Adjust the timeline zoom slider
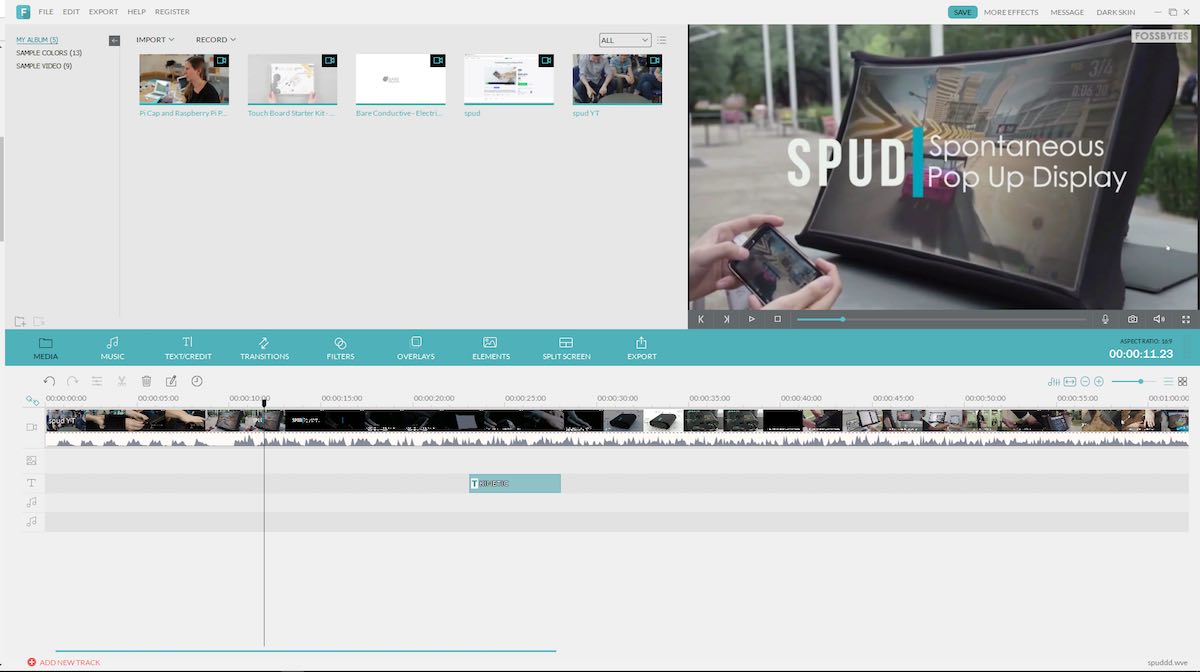Viewport: 1200px width, 672px height. click(1141, 381)
